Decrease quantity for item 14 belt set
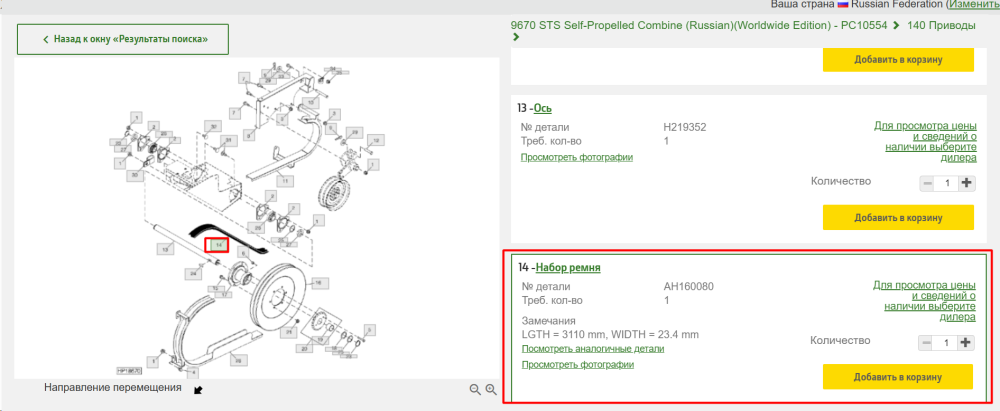This screenshot has height=411, width=1000. click(x=926, y=343)
